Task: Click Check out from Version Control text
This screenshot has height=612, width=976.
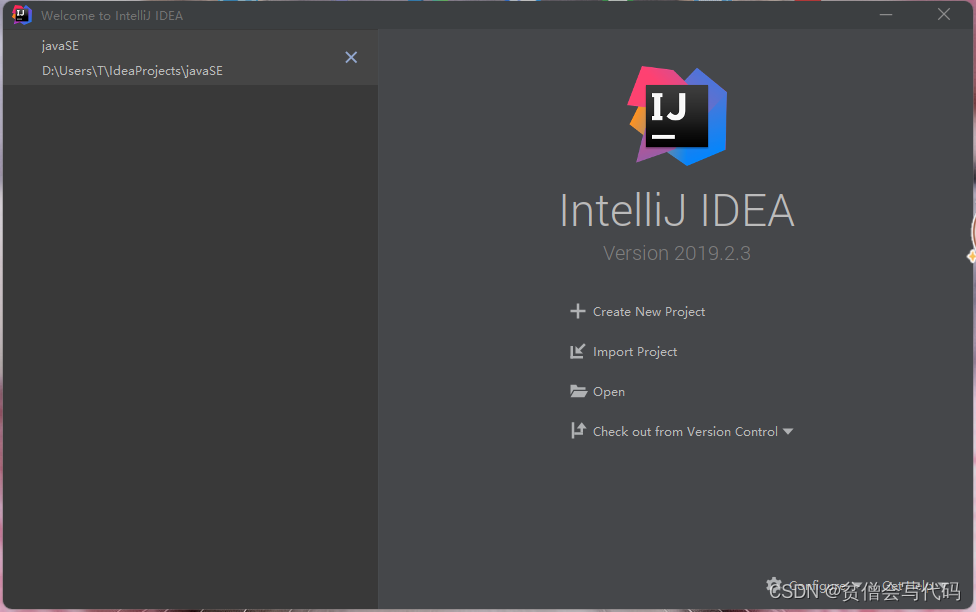Action: (x=685, y=431)
